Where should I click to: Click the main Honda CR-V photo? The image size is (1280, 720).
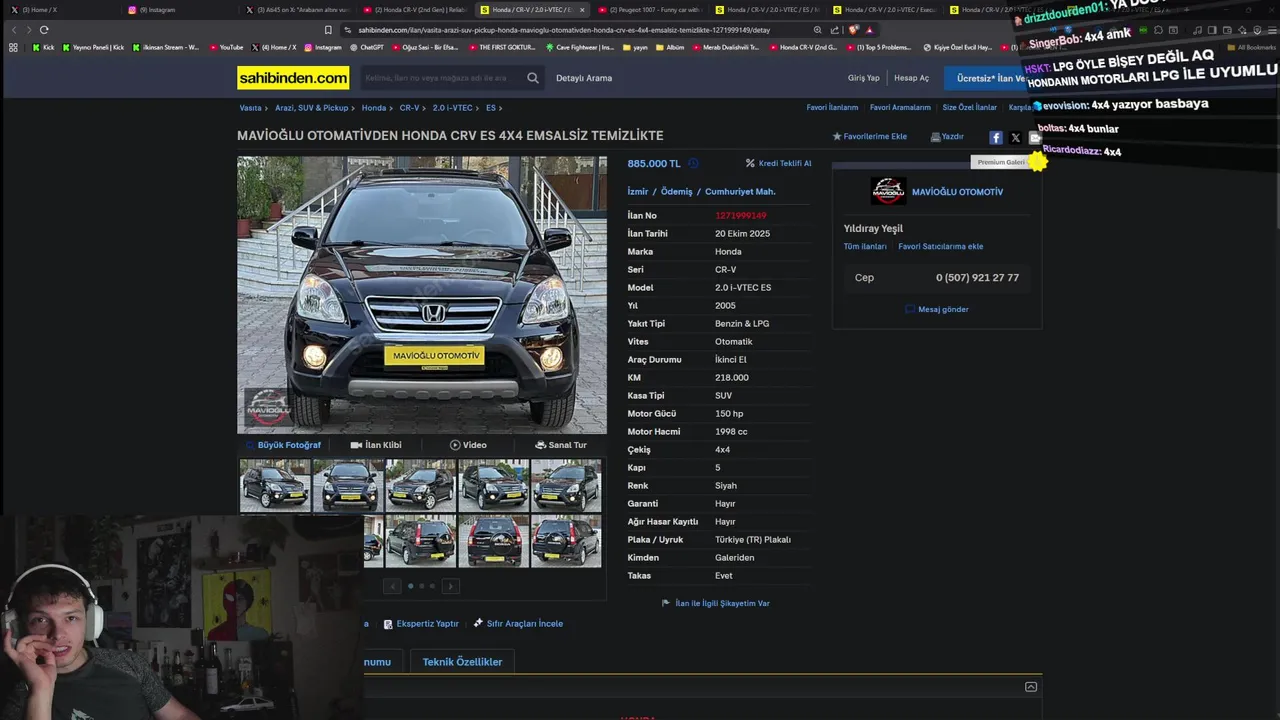422,295
